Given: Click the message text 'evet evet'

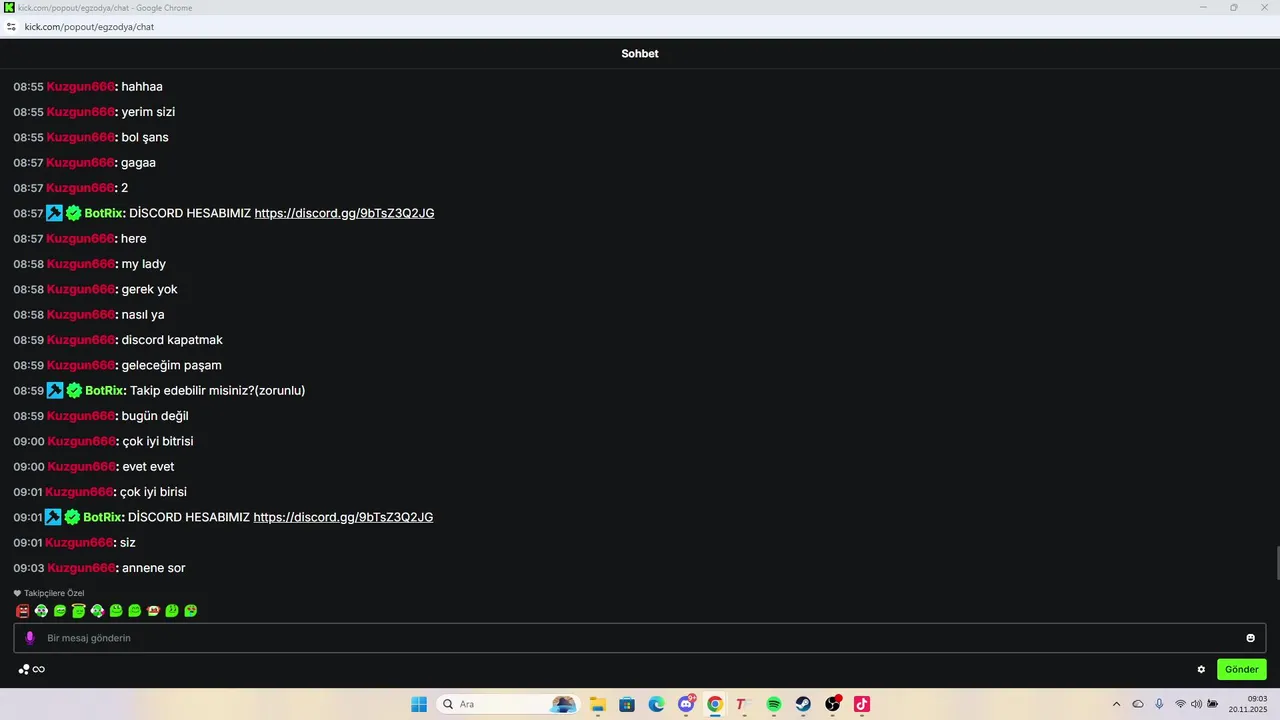Looking at the screenshot, I should point(148,467).
